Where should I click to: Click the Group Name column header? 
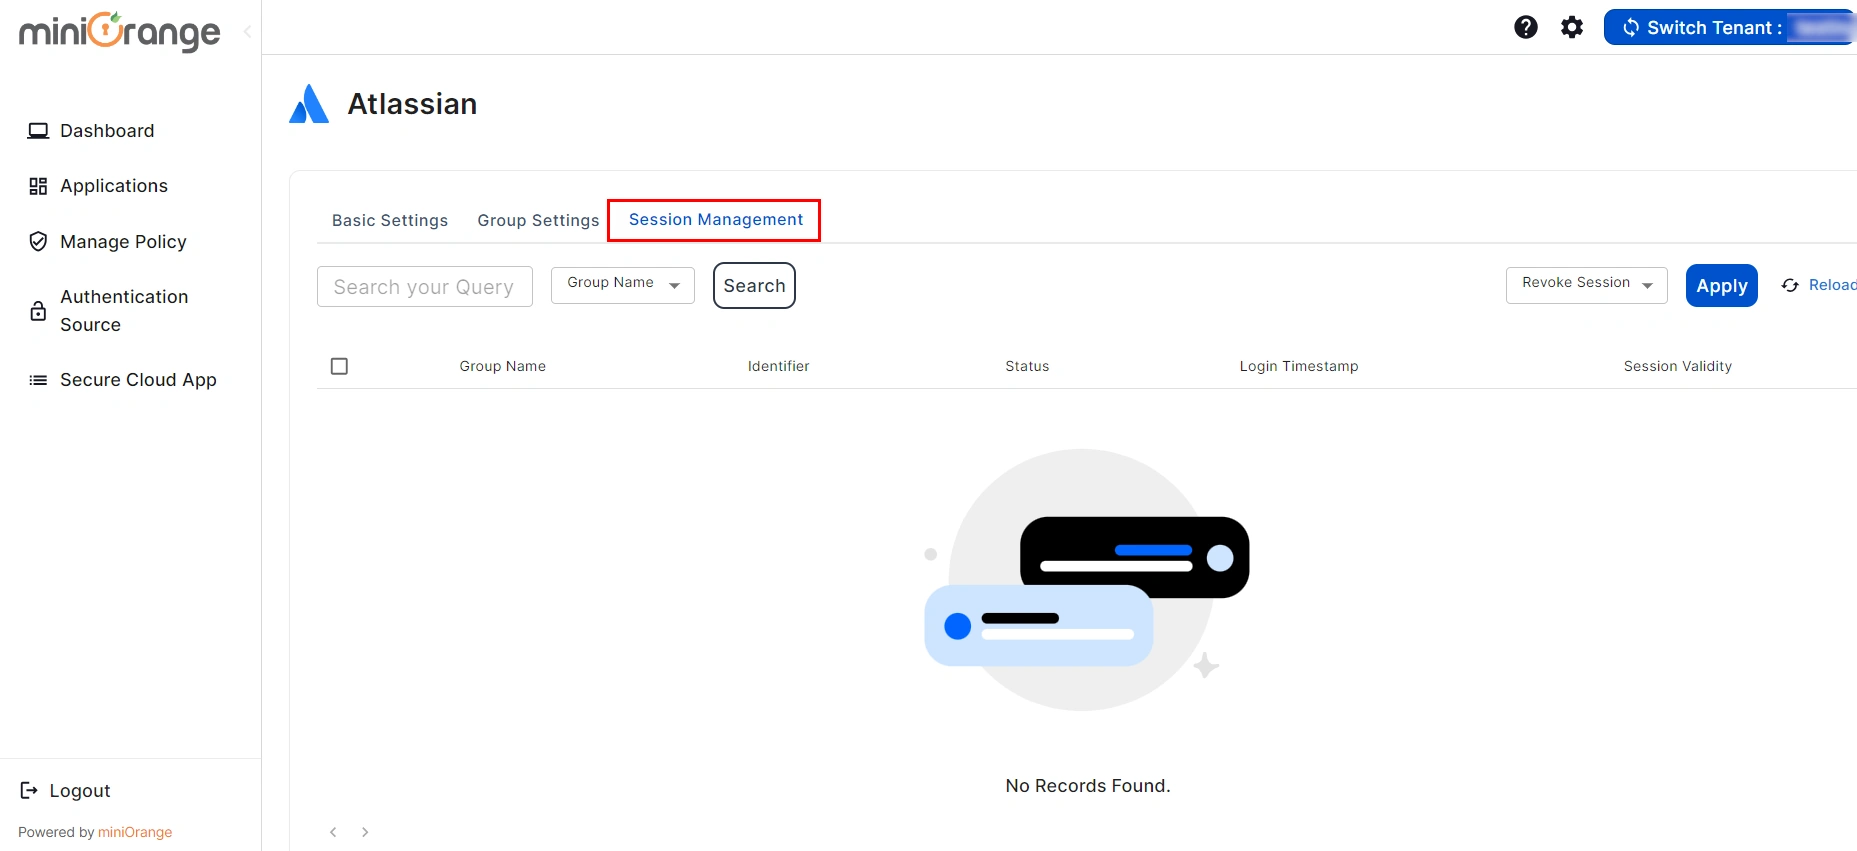click(x=503, y=366)
